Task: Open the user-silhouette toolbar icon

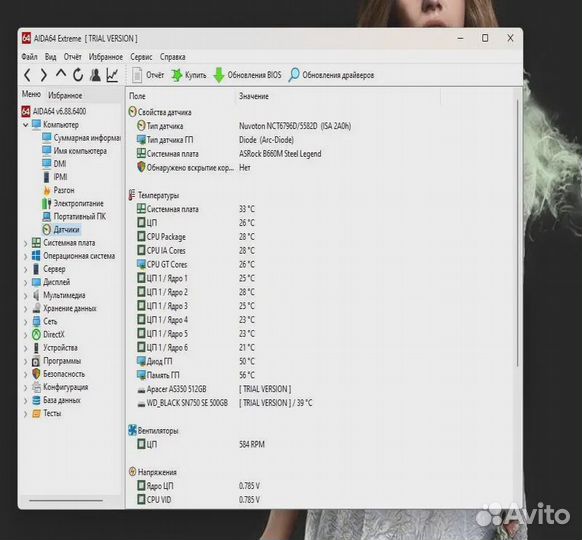Action: (x=95, y=75)
